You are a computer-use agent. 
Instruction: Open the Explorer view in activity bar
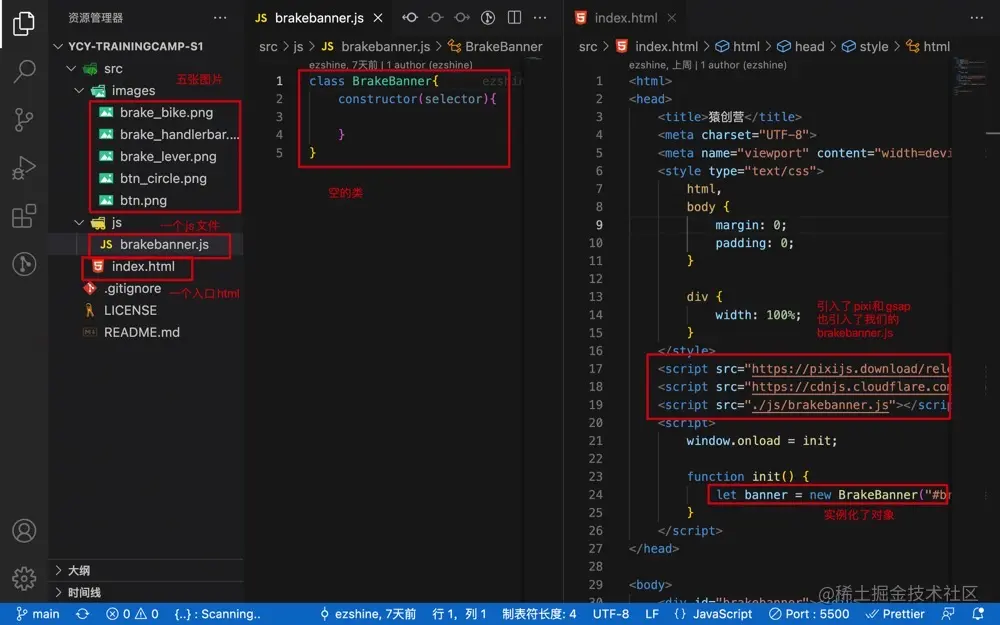(x=24, y=24)
